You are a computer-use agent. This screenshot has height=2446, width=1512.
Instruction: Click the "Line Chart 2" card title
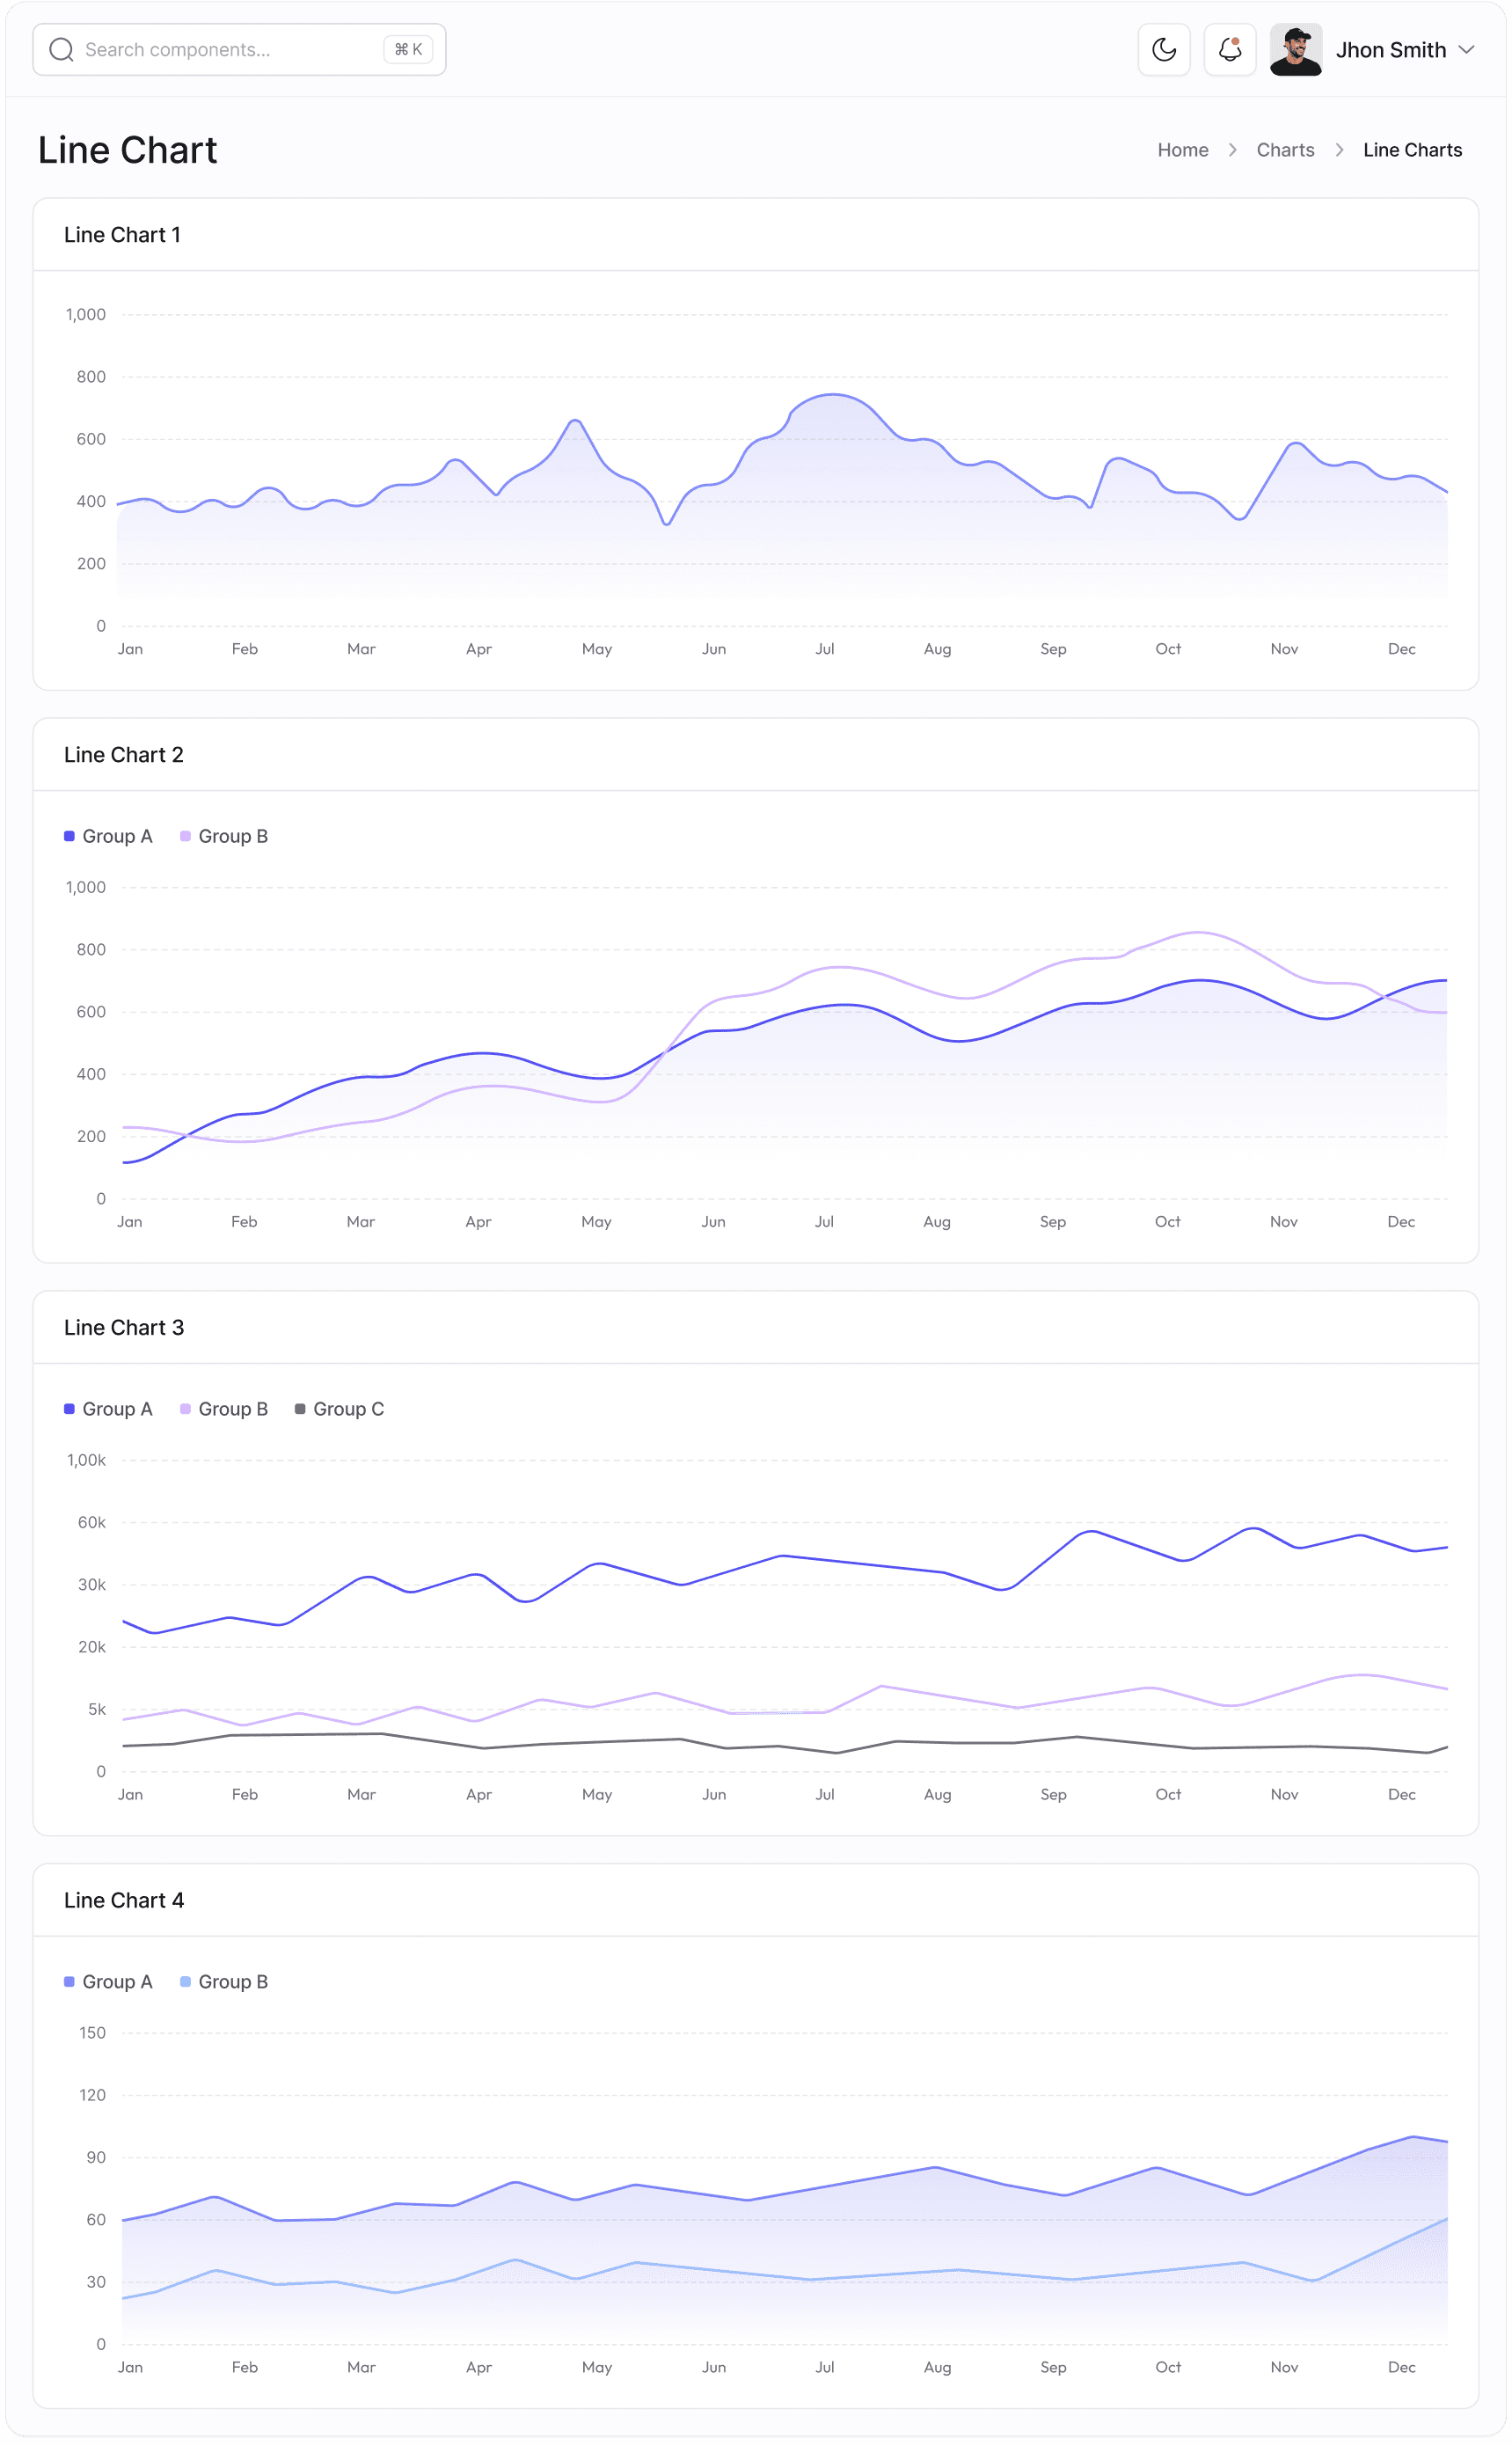[x=124, y=755]
